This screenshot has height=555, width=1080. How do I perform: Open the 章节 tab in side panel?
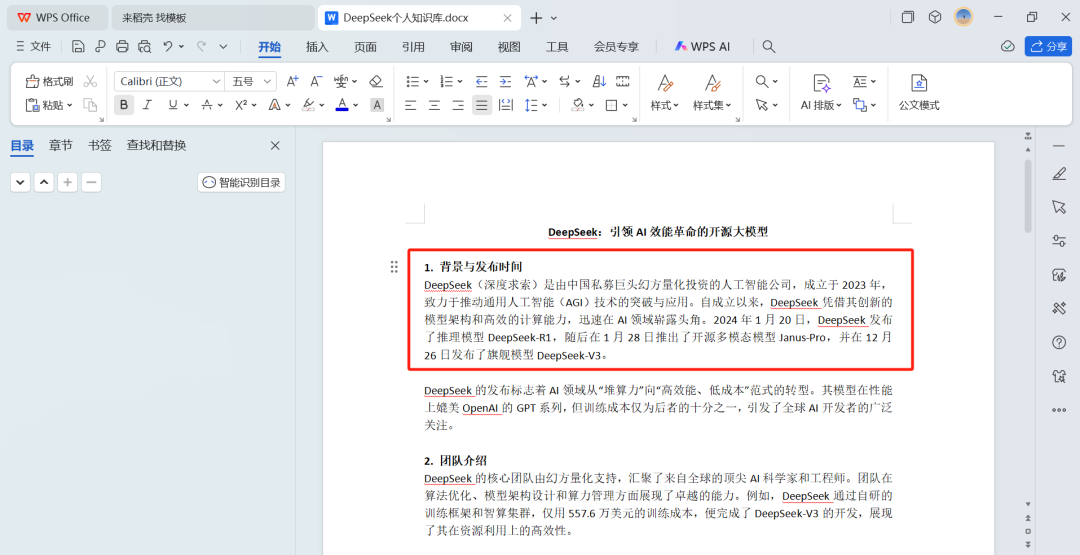[x=61, y=145]
